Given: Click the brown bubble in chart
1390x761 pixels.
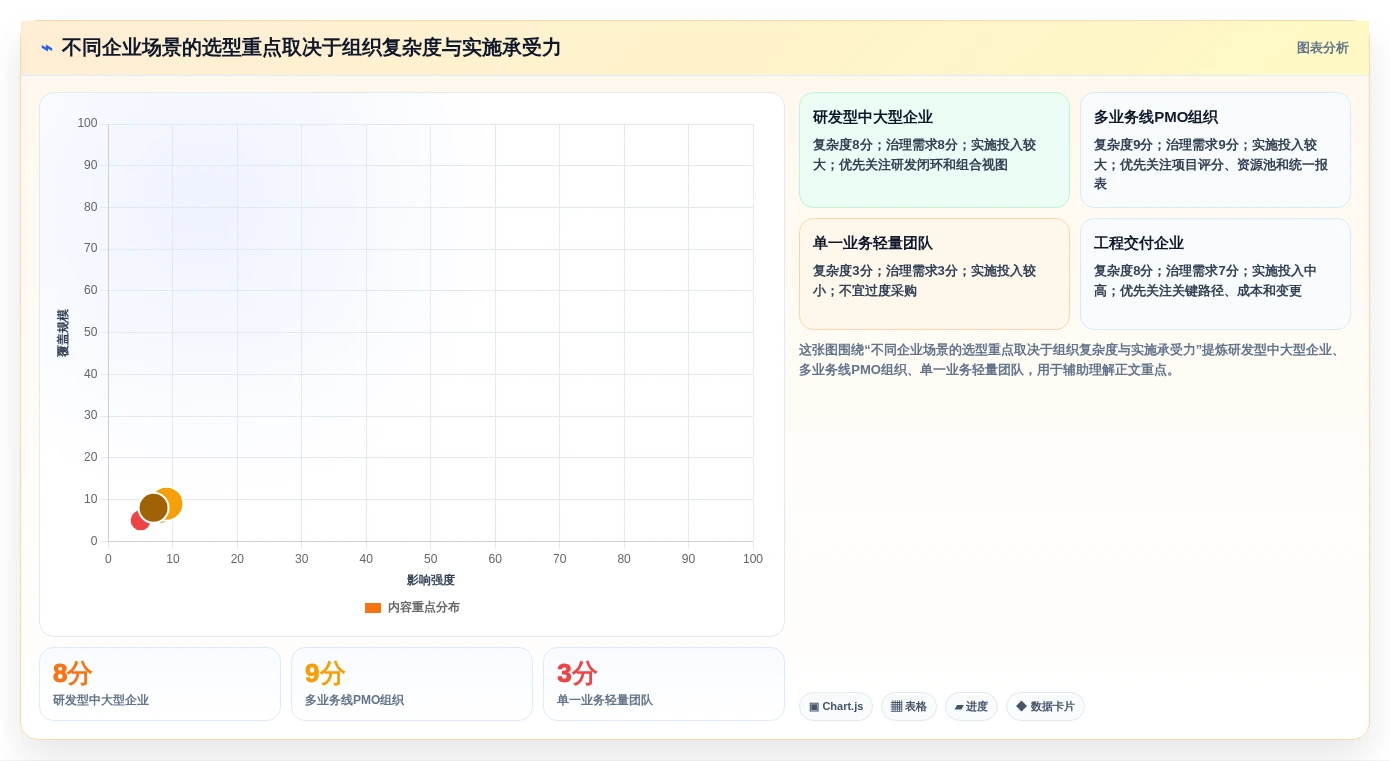Looking at the screenshot, I should [153, 508].
